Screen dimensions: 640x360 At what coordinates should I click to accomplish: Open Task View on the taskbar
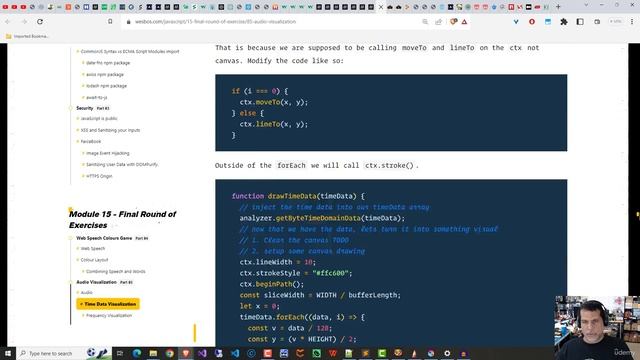click(x=120, y=353)
